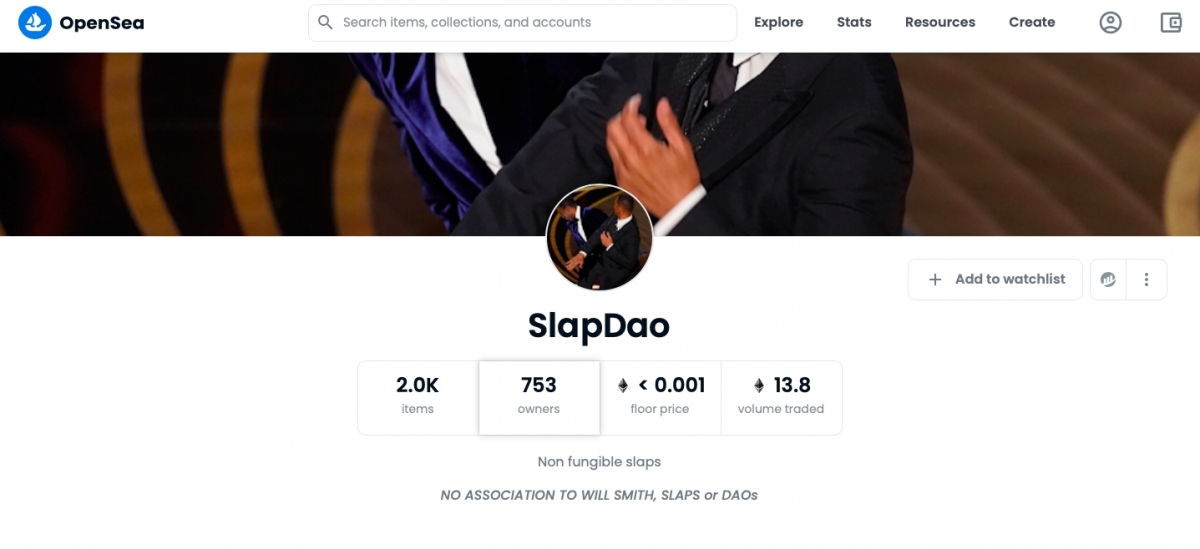Image resolution: width=1200 pixels, height=549 pixels.
Task: Click the Add to watchlist button
Action: 997,280
